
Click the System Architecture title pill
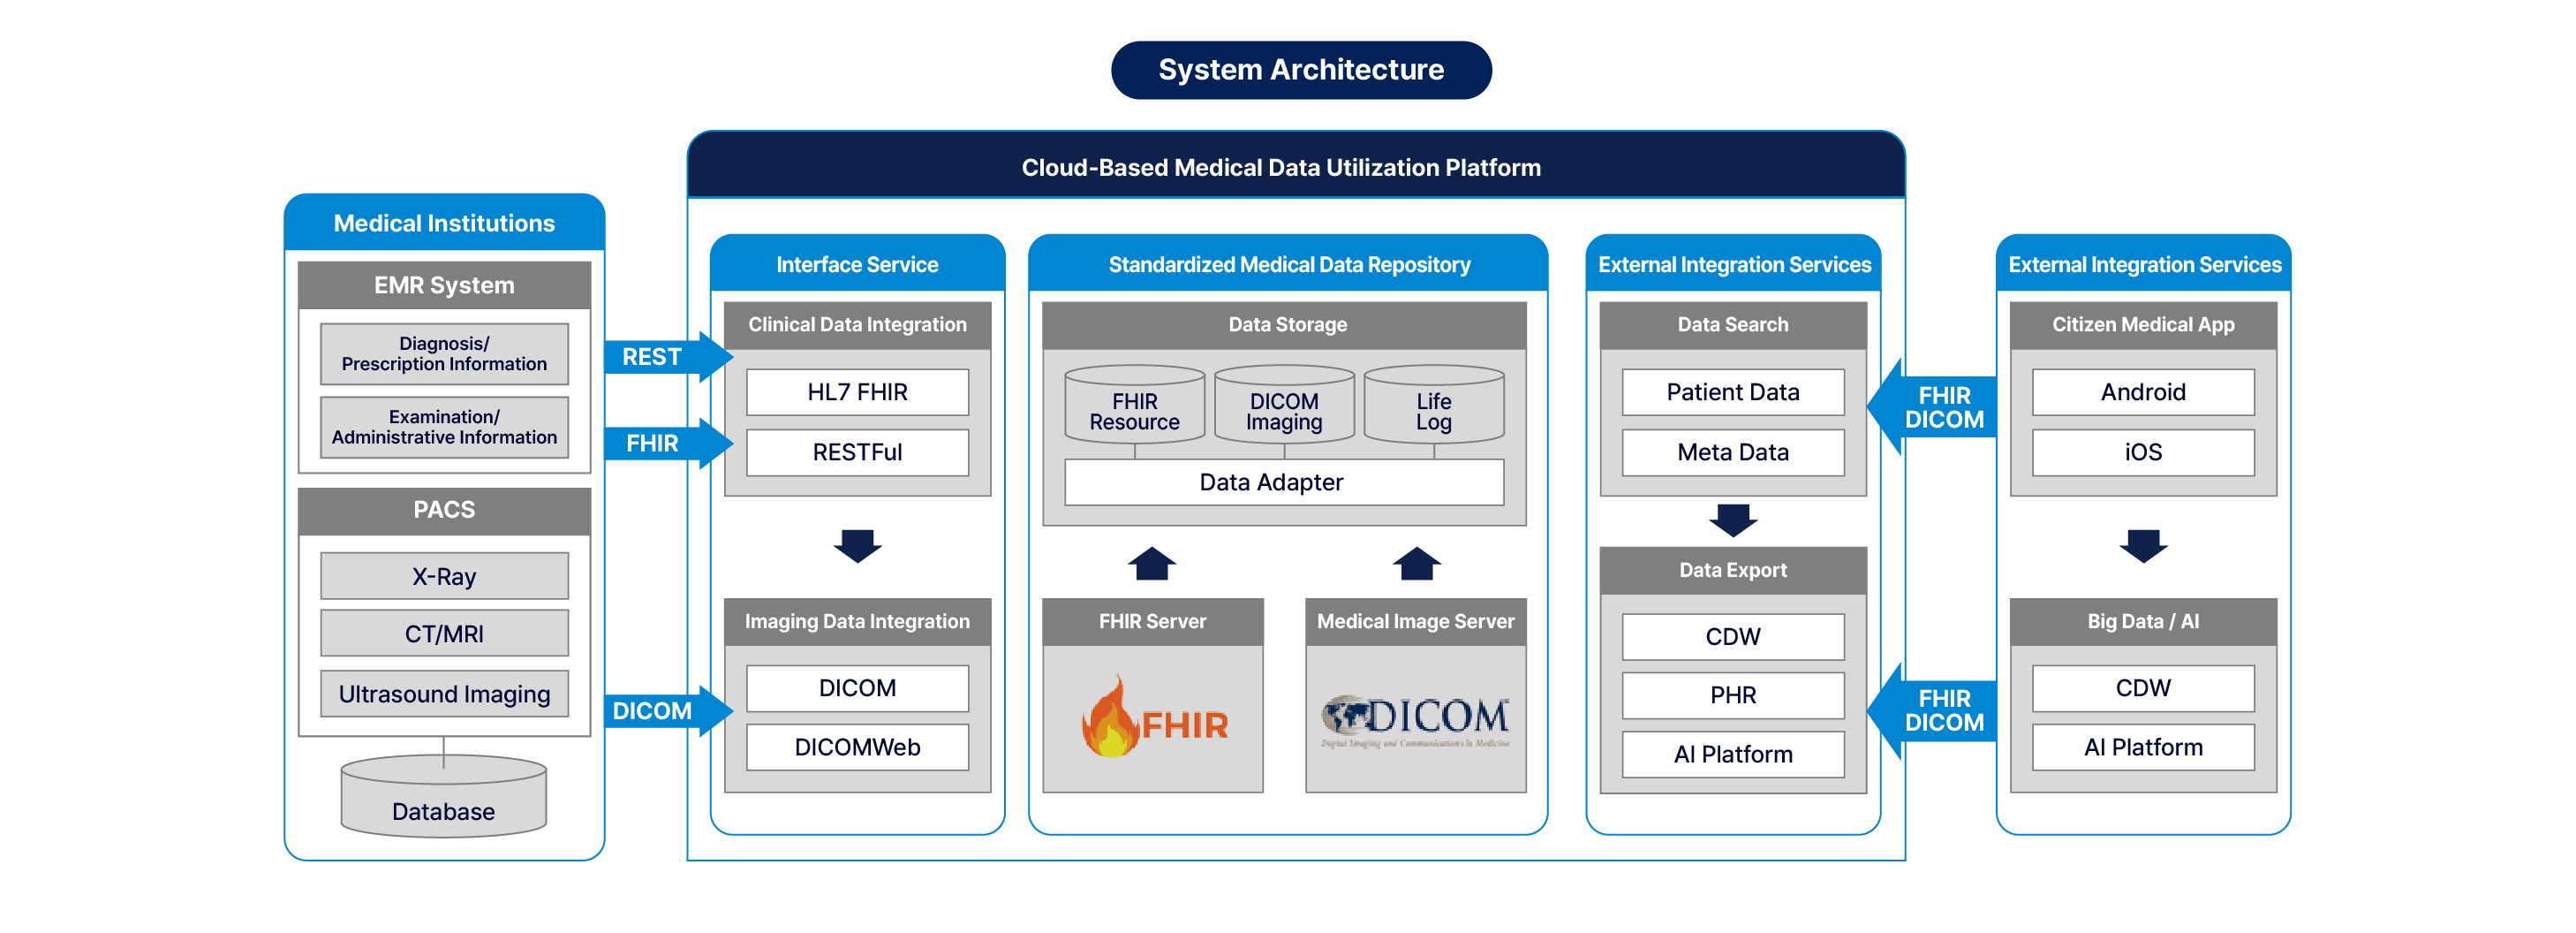[x=1300, y=70]
